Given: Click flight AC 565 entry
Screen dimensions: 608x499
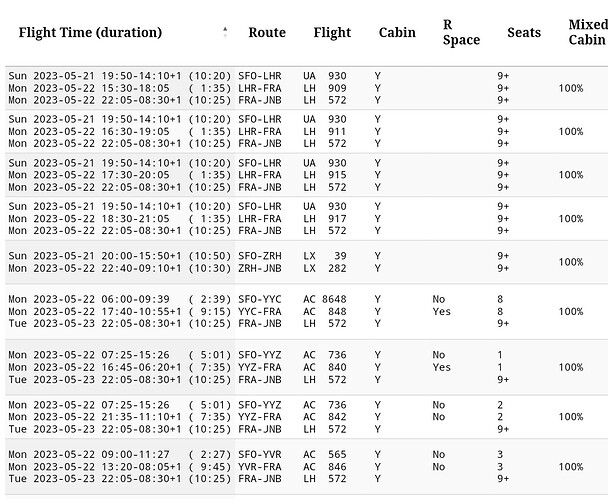Looking at the screenshot, I should click(325, 454).
